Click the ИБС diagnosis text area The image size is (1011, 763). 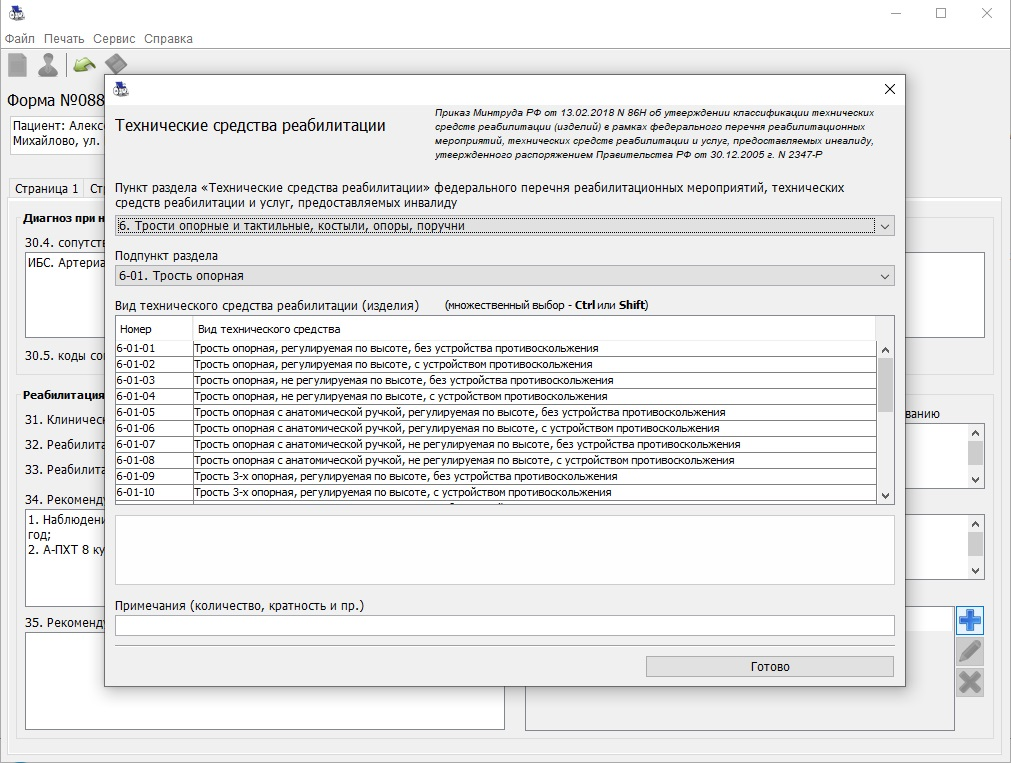(x=65, y=295)
